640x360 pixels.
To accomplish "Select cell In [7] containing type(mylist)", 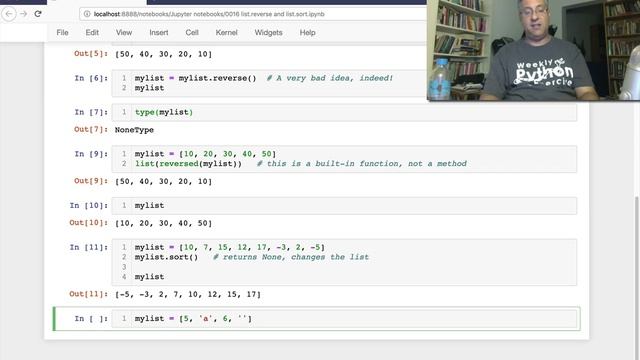I will click(x=344, y=112).
